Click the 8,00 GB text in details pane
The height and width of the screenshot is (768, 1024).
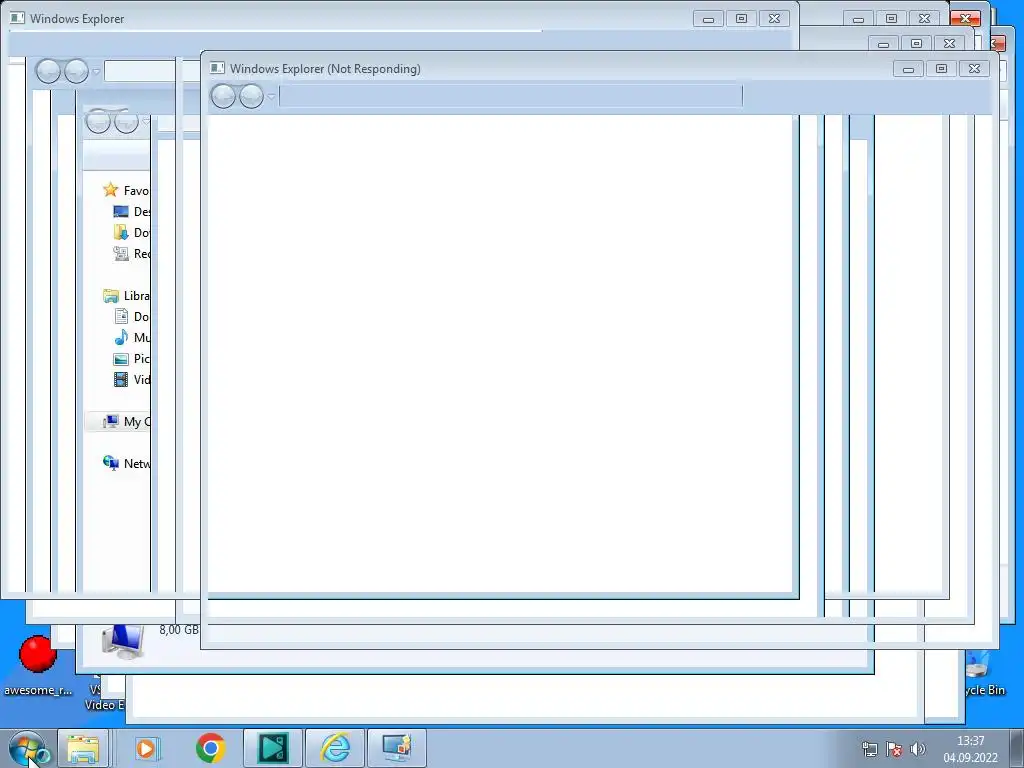[179, 630]
